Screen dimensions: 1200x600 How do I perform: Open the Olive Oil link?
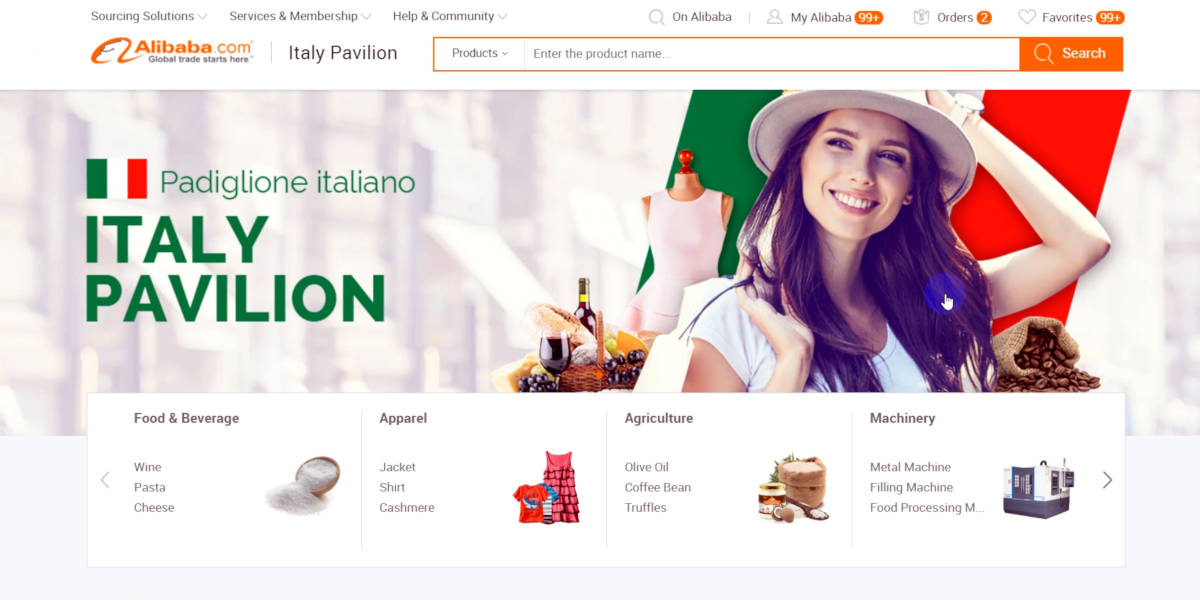pos(647,467)
